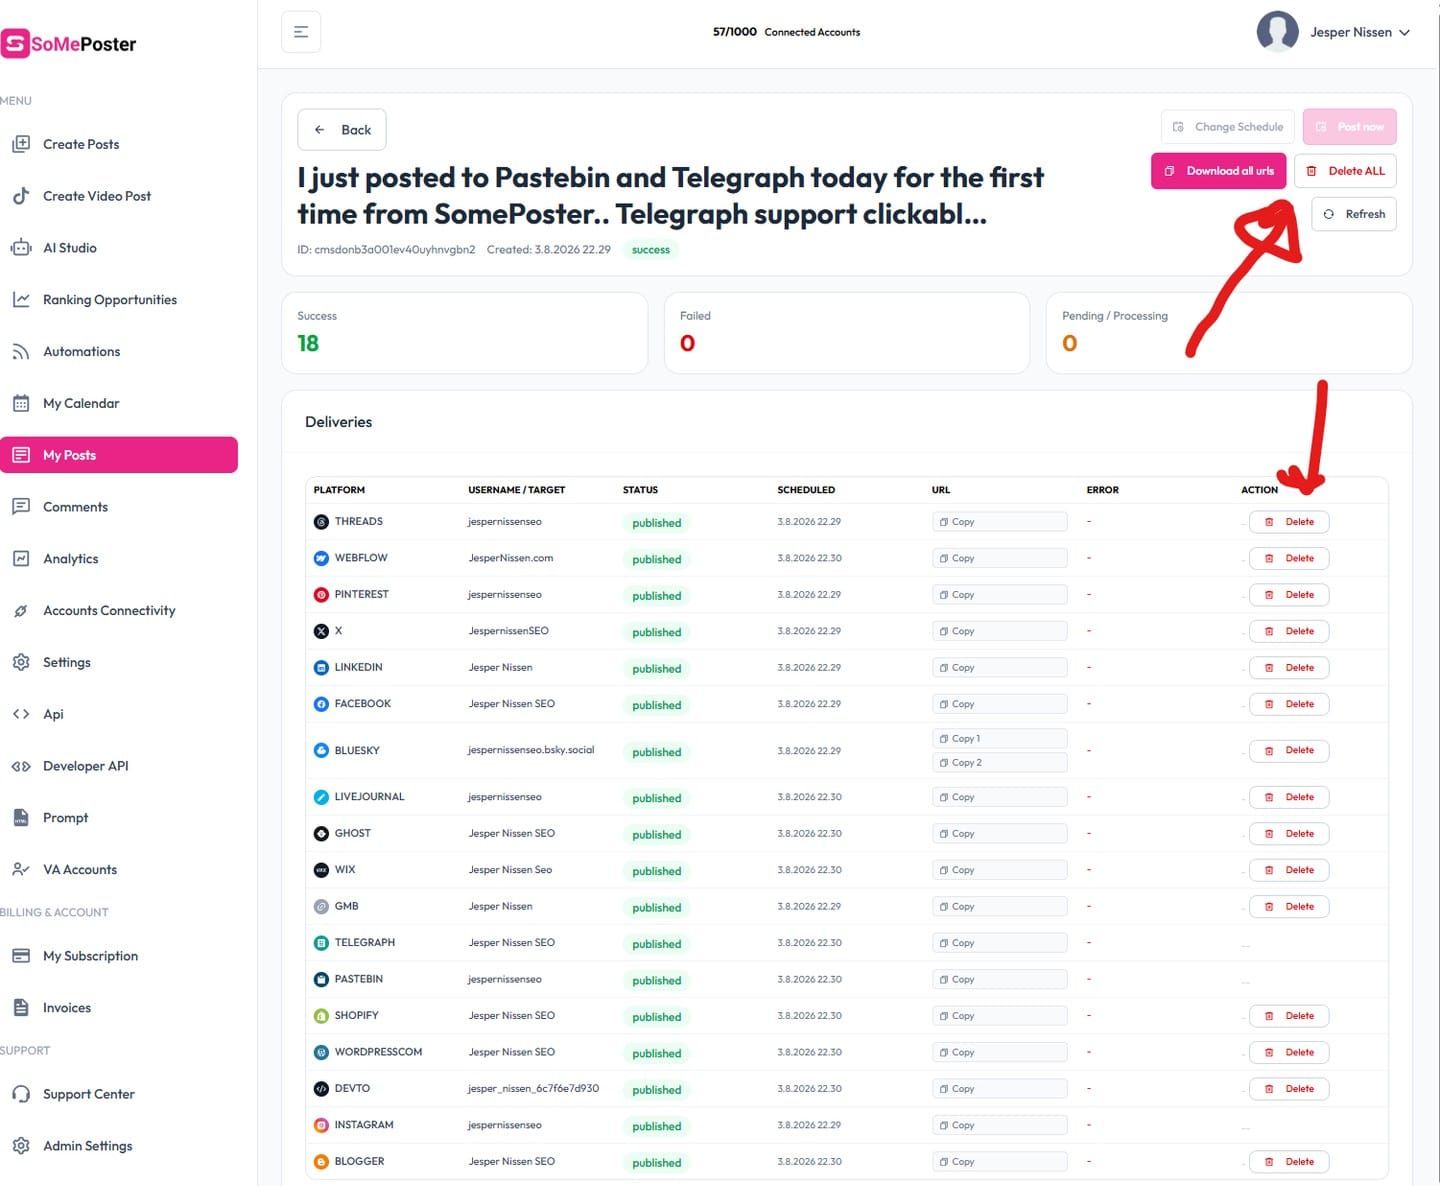
Task: Toggle the sidebar hamburger menu button
Action: point(301,32)
